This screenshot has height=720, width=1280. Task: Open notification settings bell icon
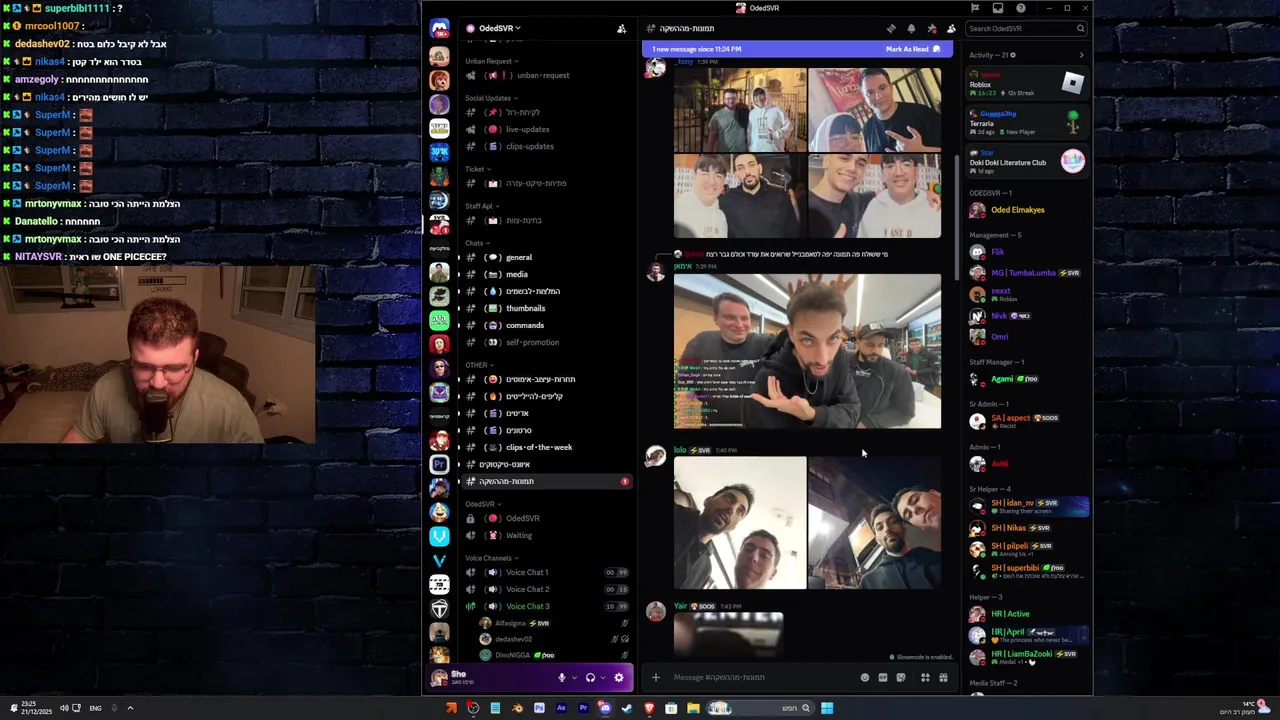click(x=911, y=29)
